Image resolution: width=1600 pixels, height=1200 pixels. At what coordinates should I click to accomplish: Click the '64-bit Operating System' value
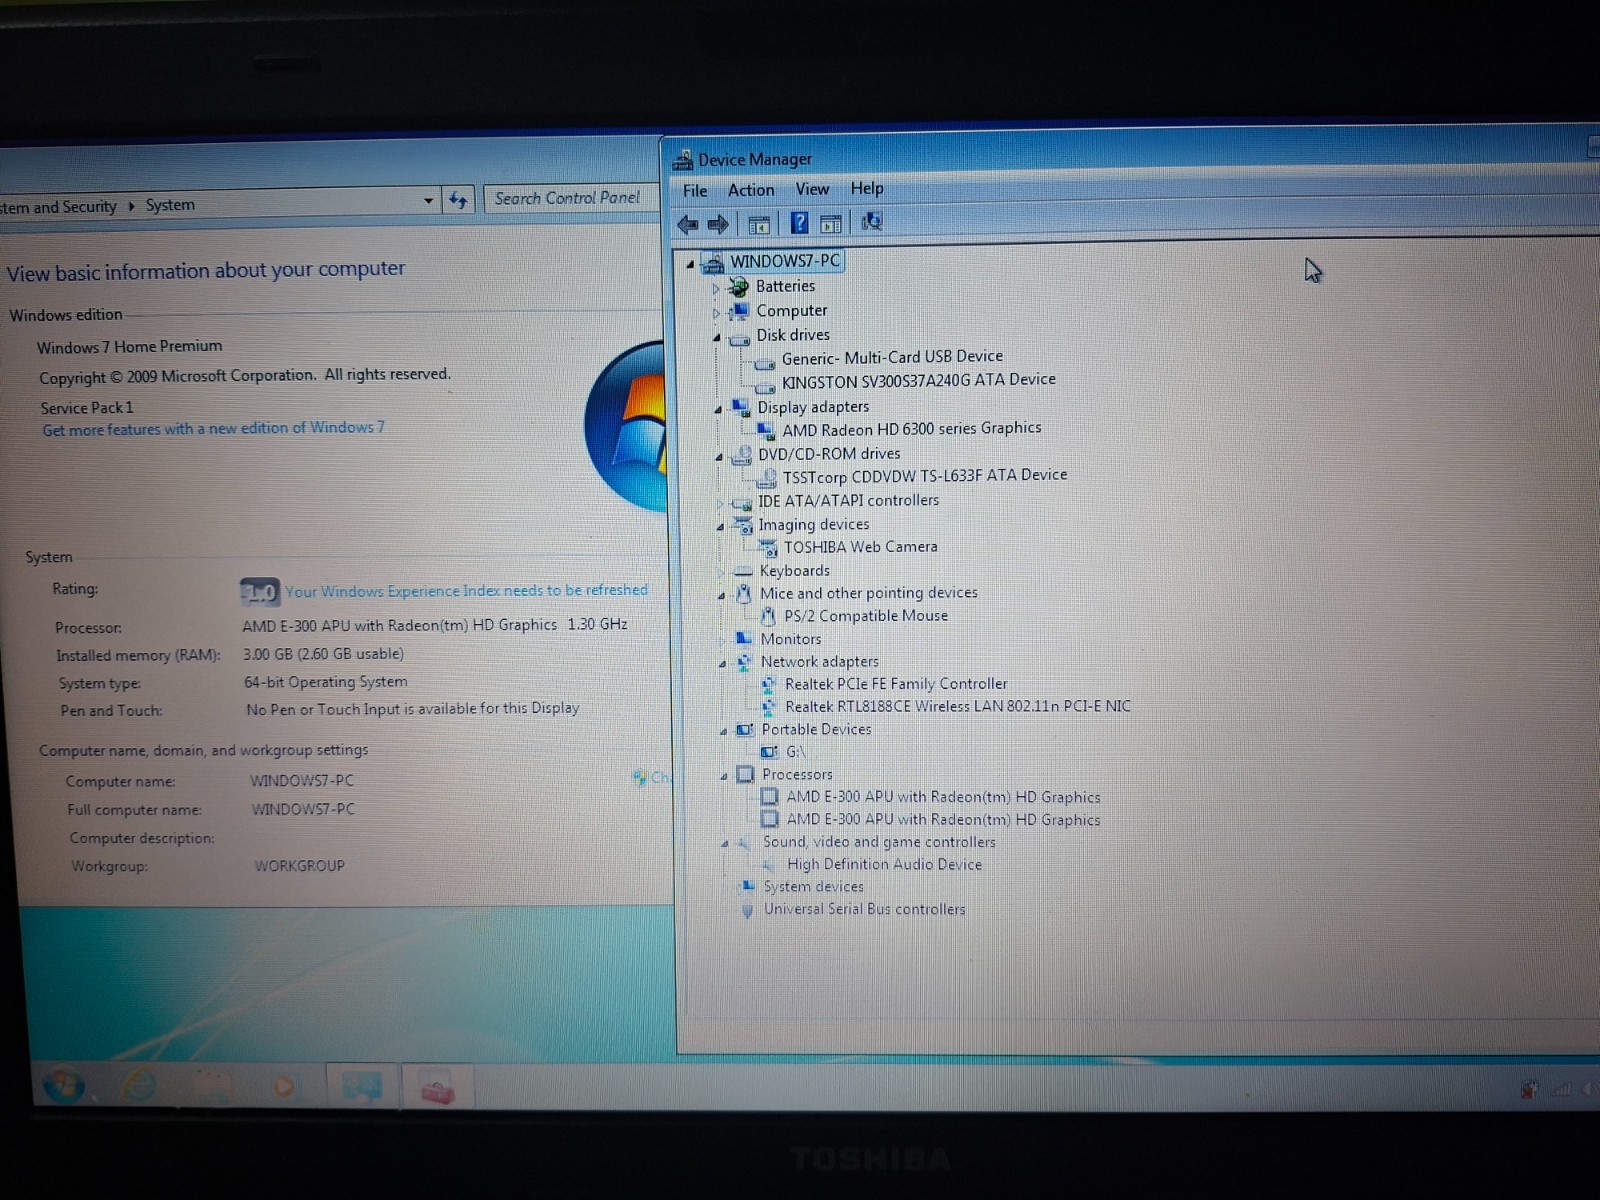pos(325,682)
